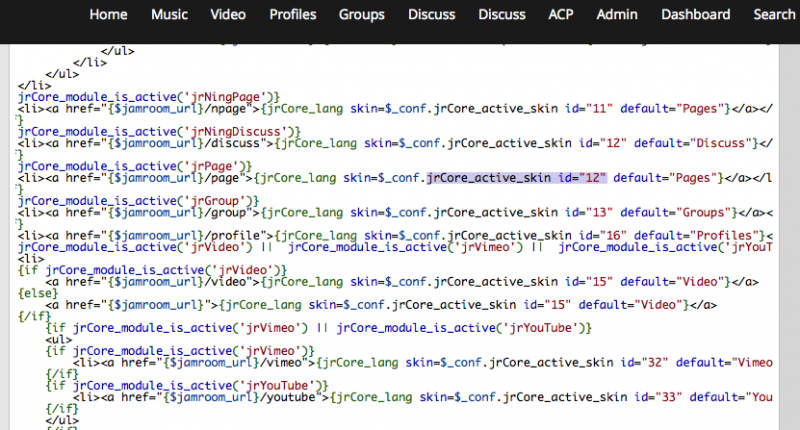
Task: Go to the Admin nav item
Action: (x=617, y=14)
